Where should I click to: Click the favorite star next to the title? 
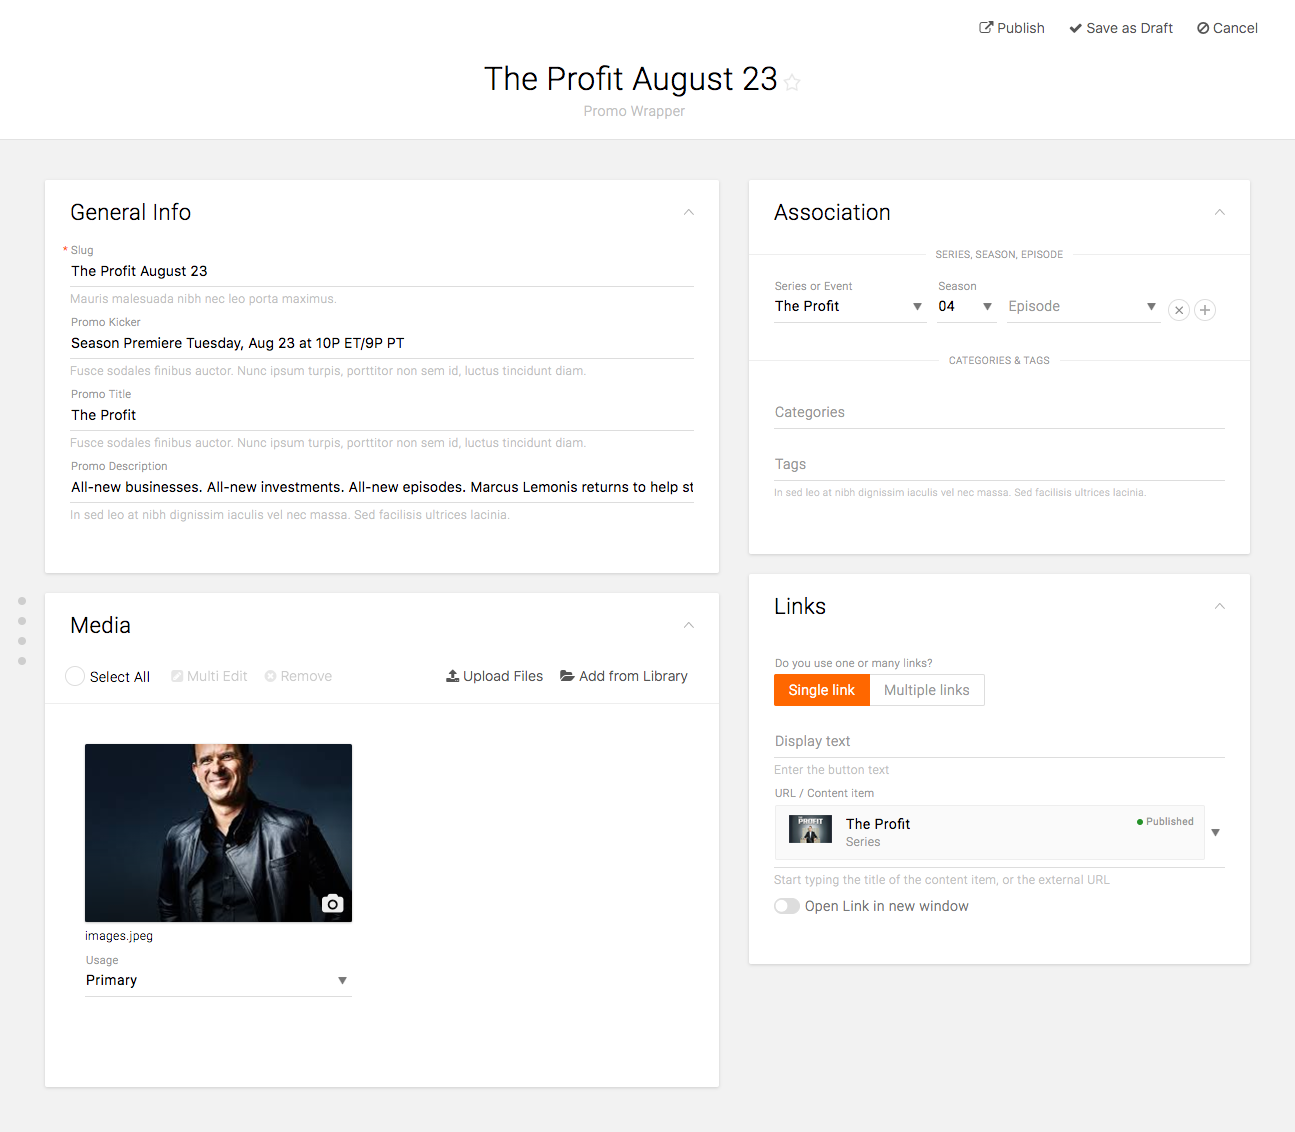click(792, 82)
